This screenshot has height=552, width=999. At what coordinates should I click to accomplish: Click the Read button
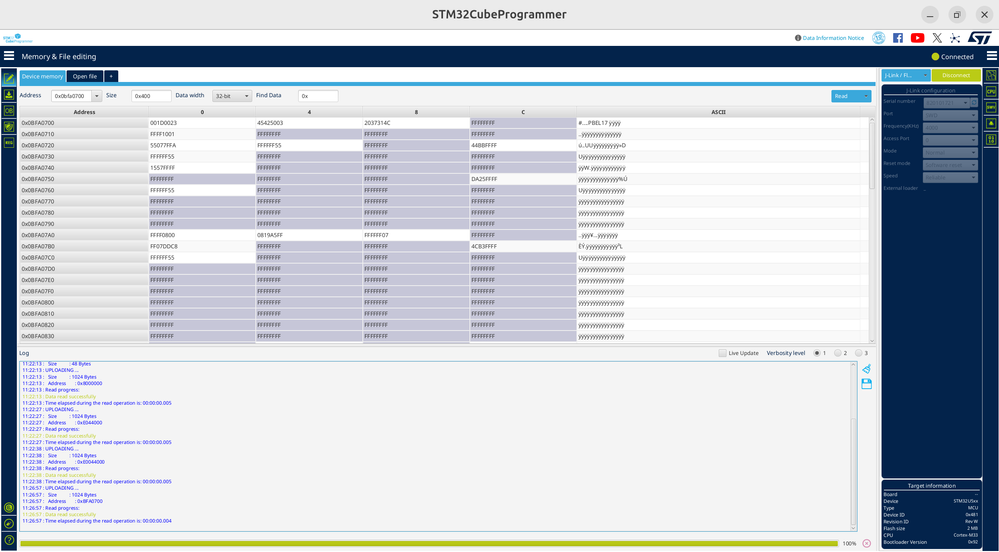point(846,96)
